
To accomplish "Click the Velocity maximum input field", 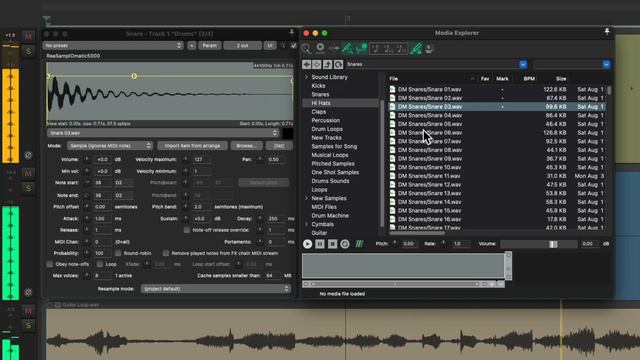I will coord(202,160).
